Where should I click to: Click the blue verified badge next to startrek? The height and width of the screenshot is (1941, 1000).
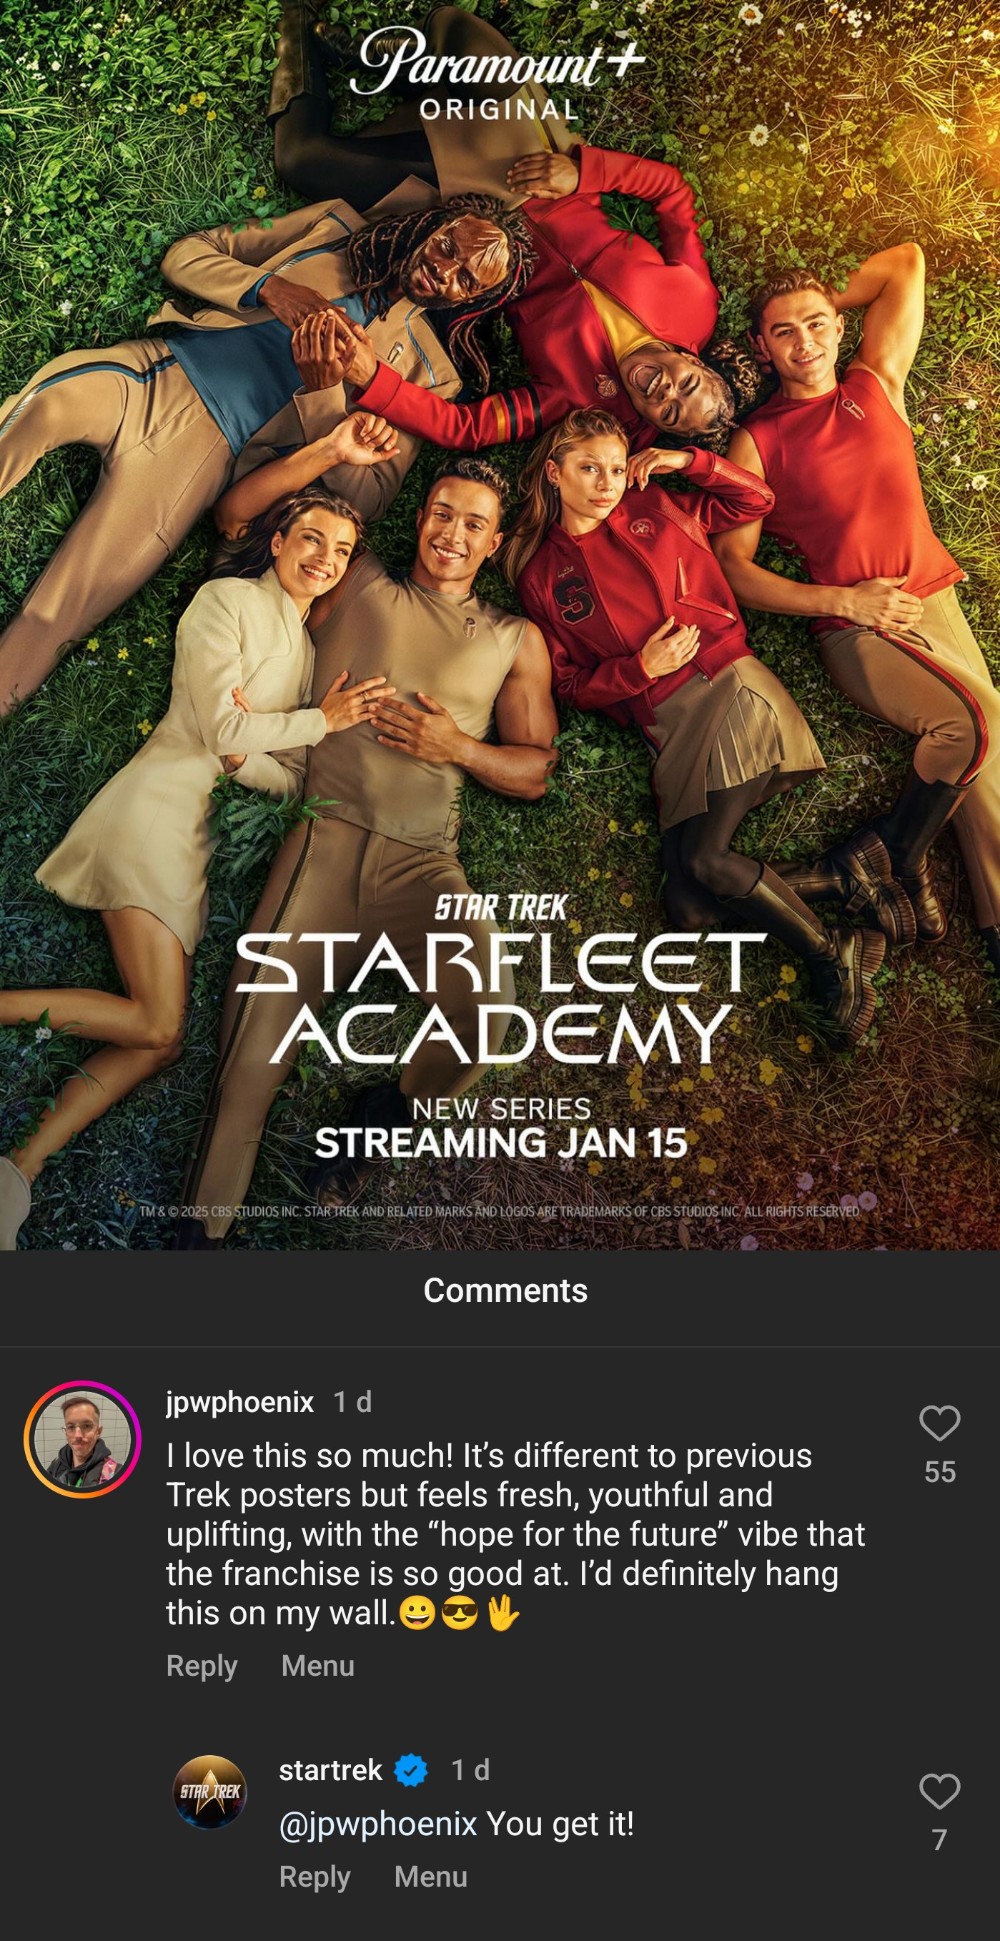[x=411, y=1771]
